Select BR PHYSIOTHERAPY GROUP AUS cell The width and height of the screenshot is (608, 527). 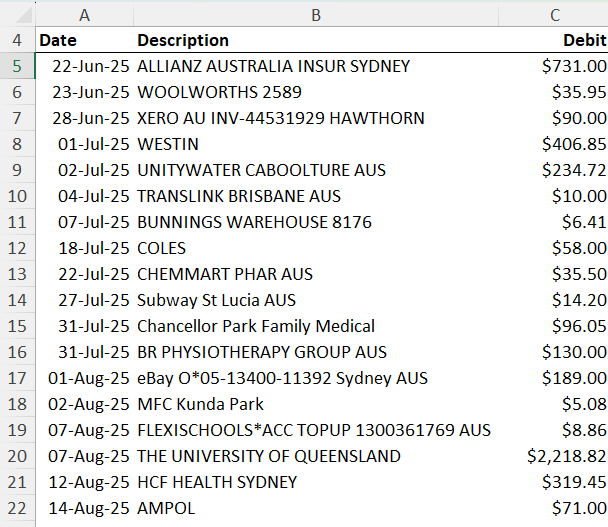coord(316,352)
